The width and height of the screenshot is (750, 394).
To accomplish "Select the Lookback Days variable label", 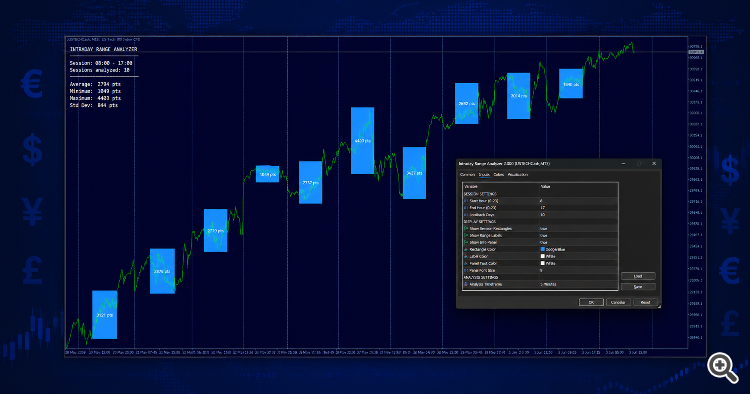I will point(482,215).
